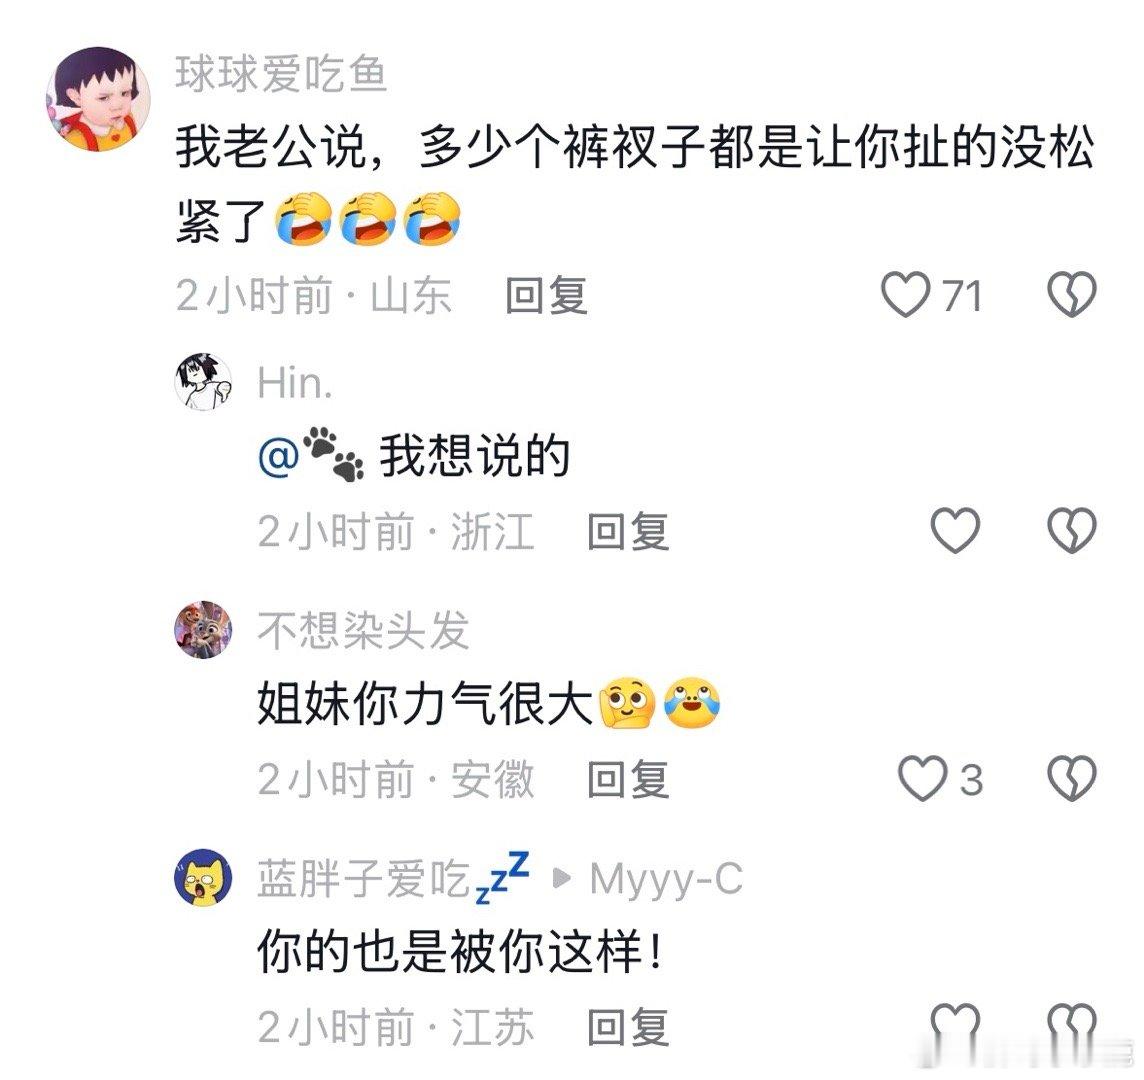
Task: Open the yellow cat avatar of 蓝胖子爱吃
Action: (x=204, y=878)
